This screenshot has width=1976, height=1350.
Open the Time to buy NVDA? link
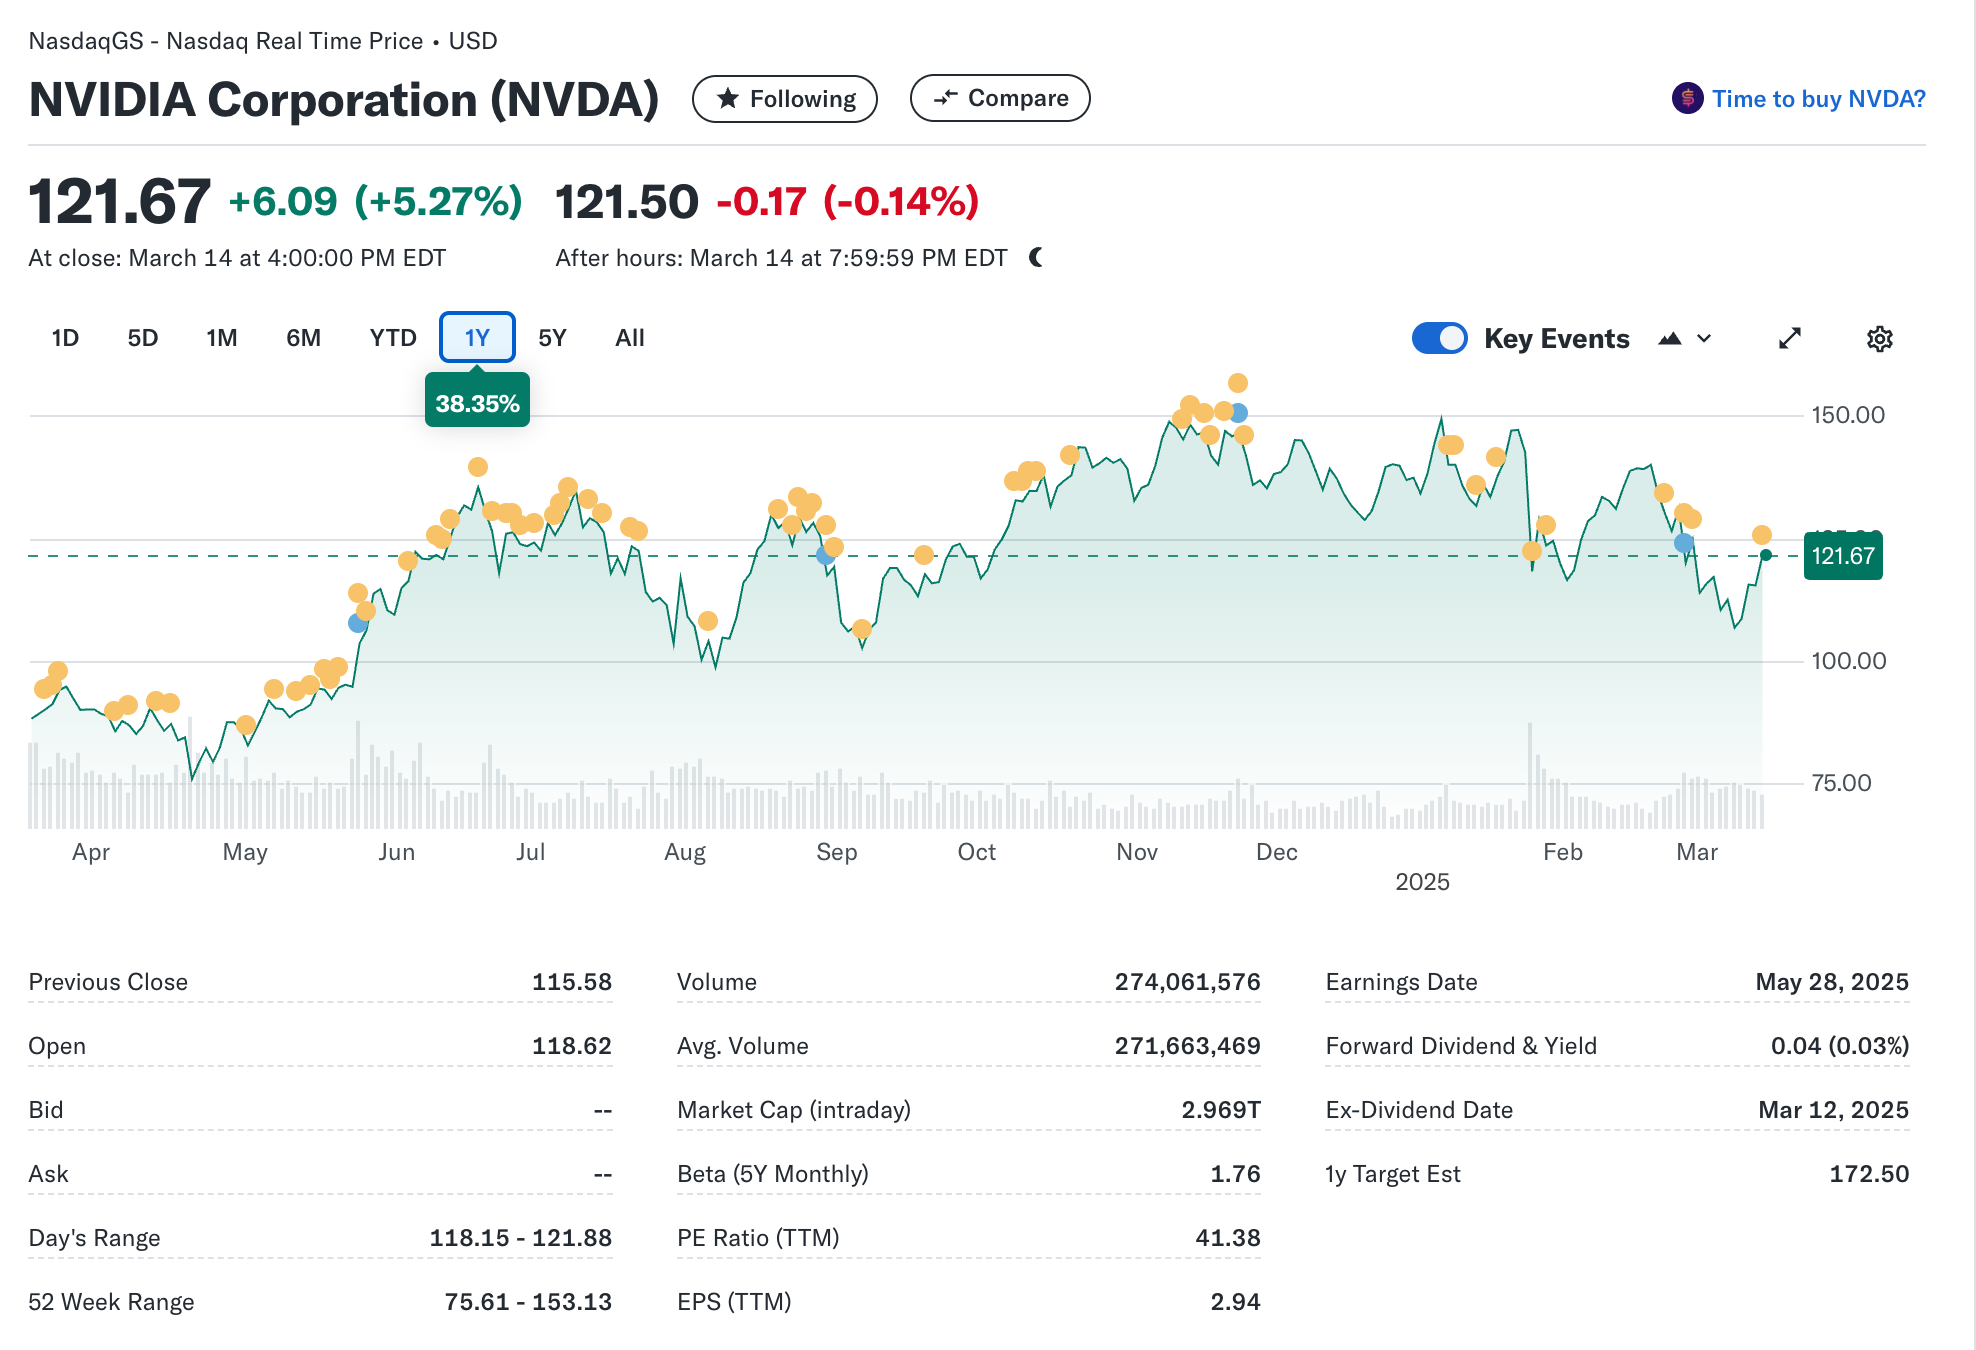(1817, 99)
